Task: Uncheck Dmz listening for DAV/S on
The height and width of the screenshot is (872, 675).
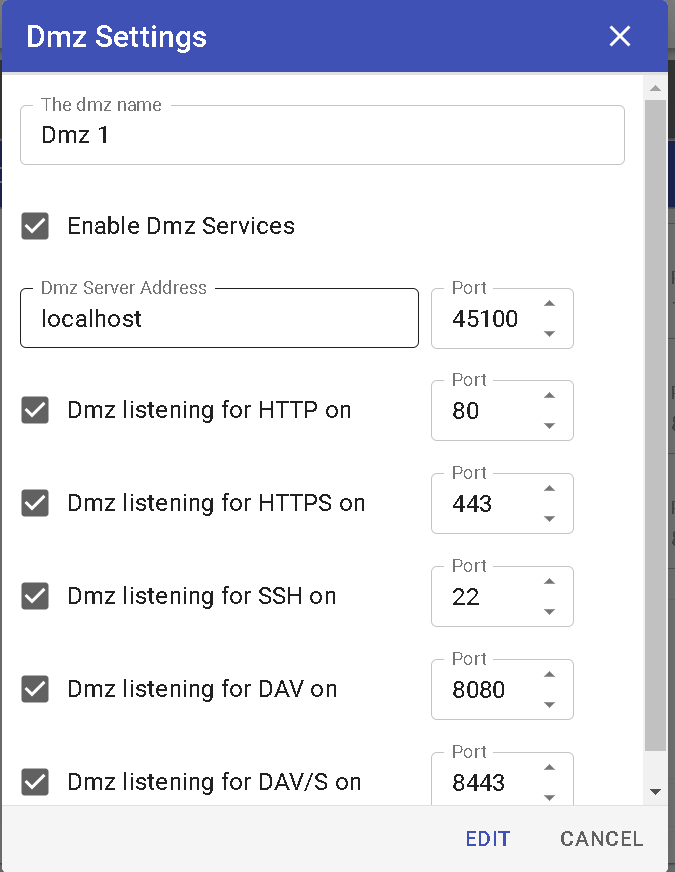Action: click(34, 782)
